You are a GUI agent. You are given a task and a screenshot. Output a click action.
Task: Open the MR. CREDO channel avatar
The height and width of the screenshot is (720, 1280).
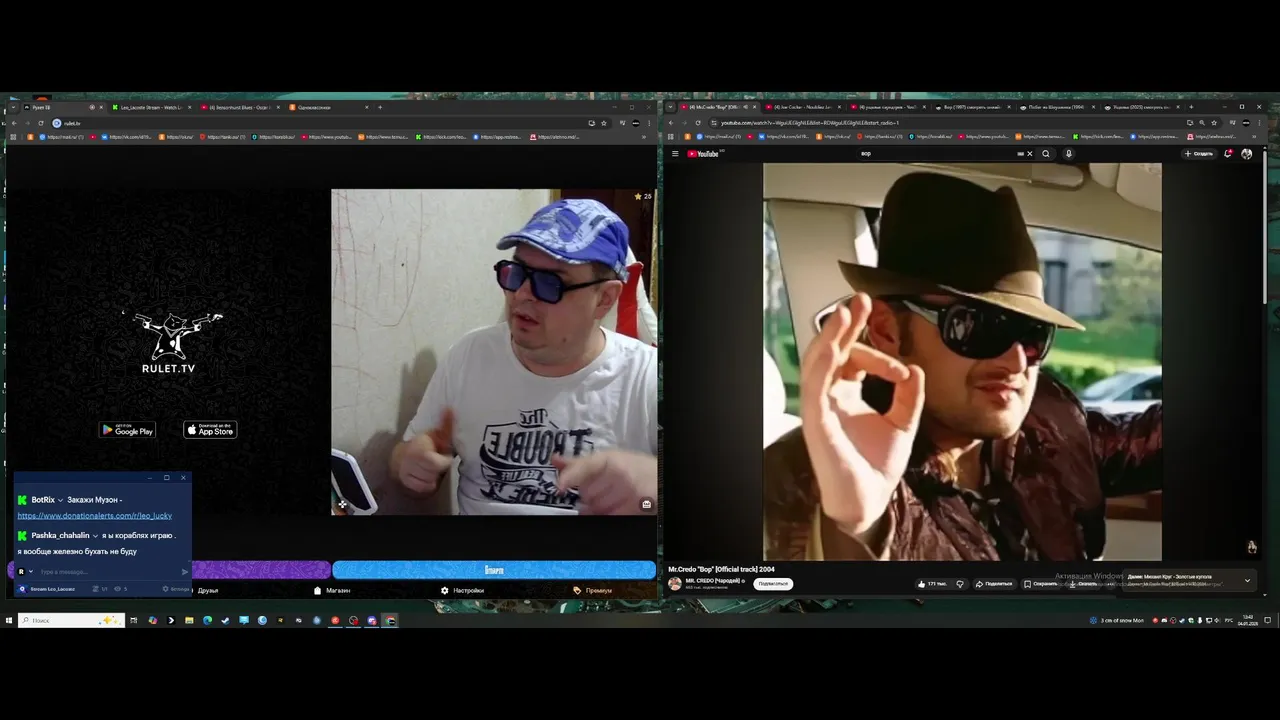pos(675,583)
